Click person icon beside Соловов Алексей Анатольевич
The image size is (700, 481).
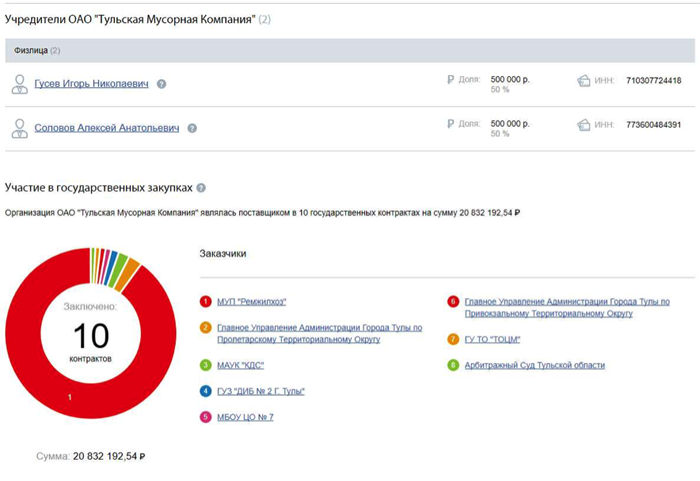click(x=19, y=128)
